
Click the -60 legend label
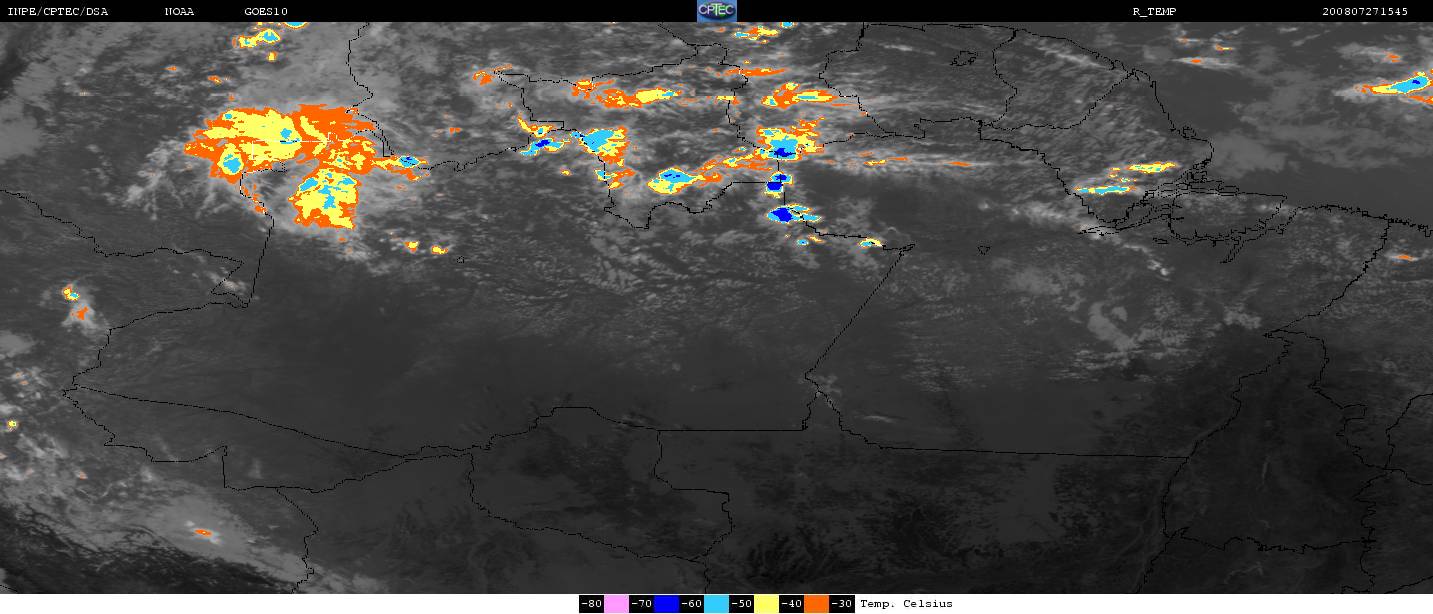691,604
